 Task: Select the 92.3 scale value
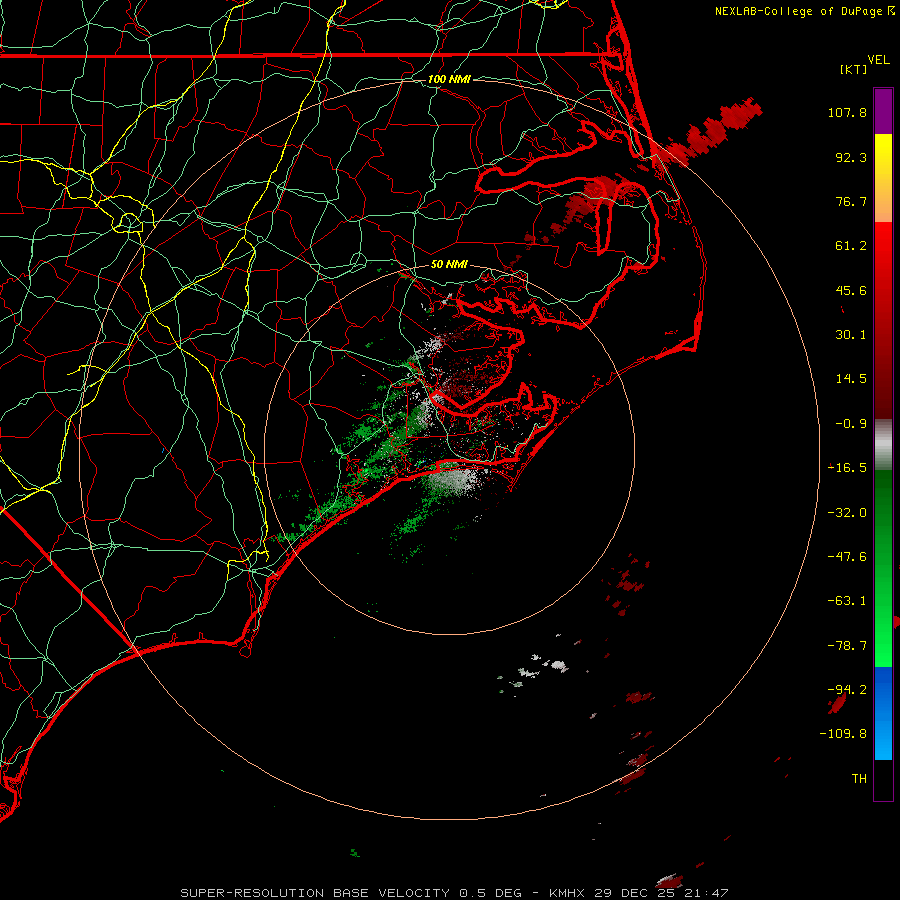tap(851, 157)
